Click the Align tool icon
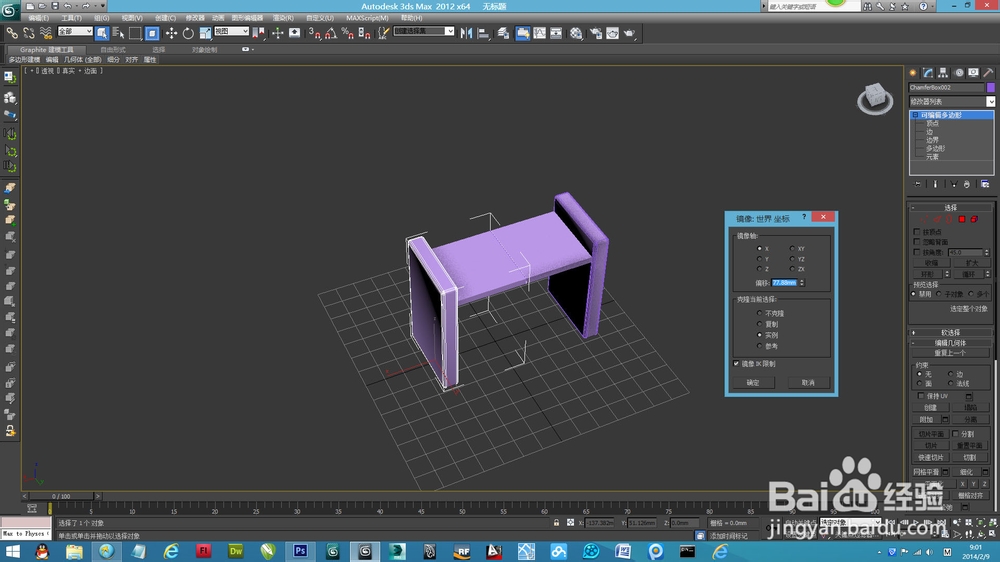1000x562 pixels. point(483,33)
